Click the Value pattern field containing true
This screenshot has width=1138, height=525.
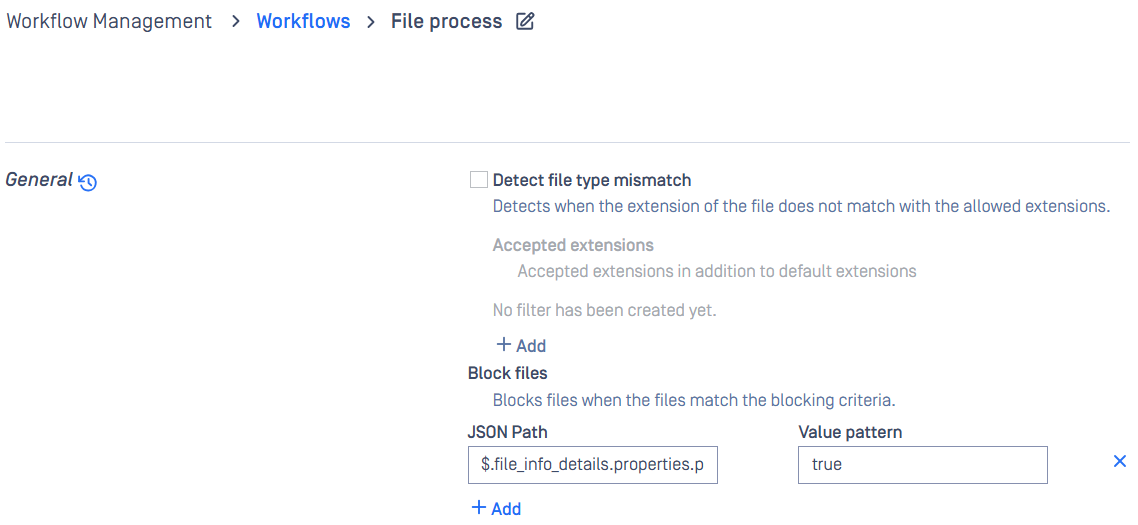(x=922, y=465)
